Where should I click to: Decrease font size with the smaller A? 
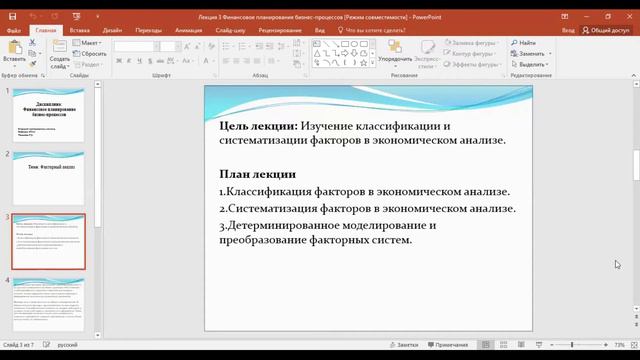198,47
